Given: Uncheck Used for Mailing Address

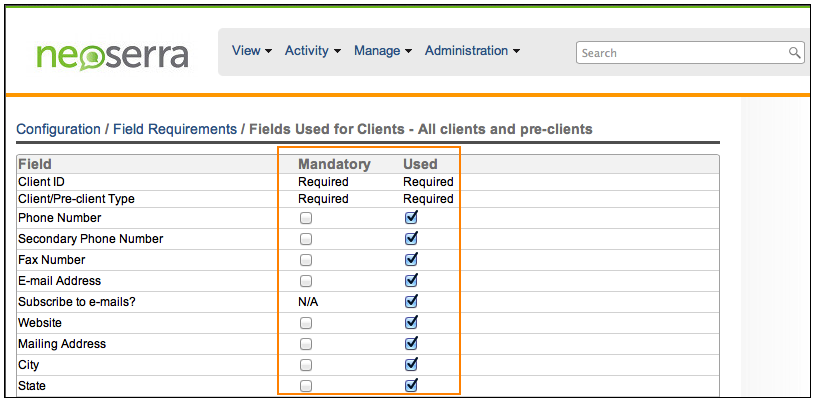Looking at the screenshot, I should 411,344.
